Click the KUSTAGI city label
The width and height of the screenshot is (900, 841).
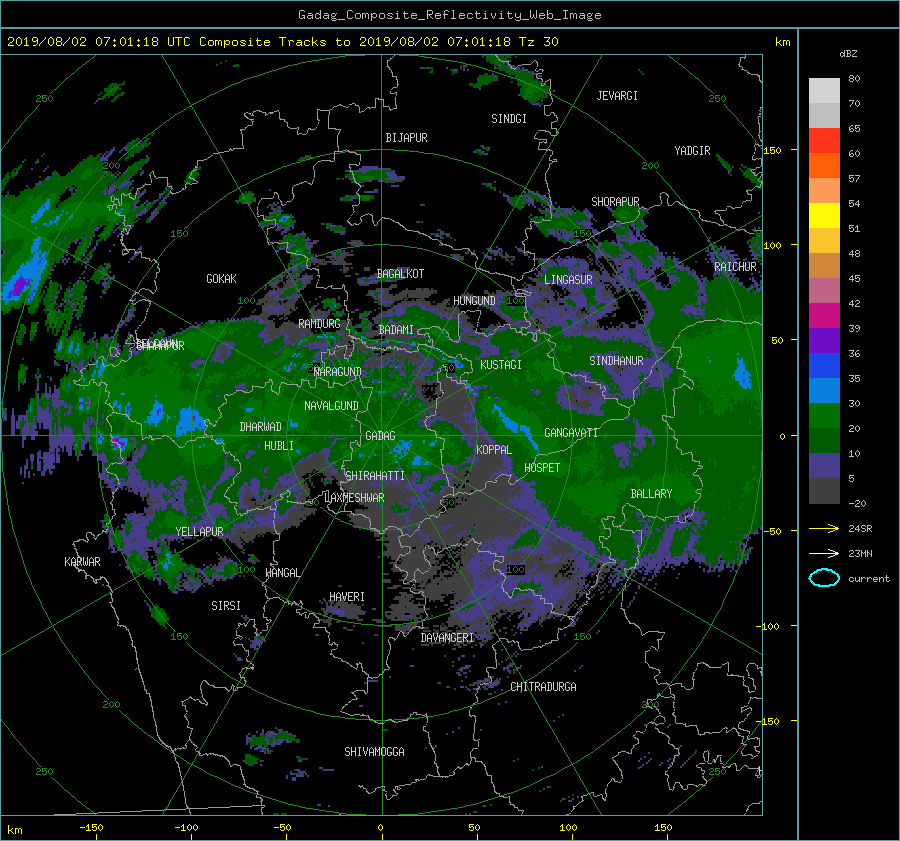coord(501,365)
